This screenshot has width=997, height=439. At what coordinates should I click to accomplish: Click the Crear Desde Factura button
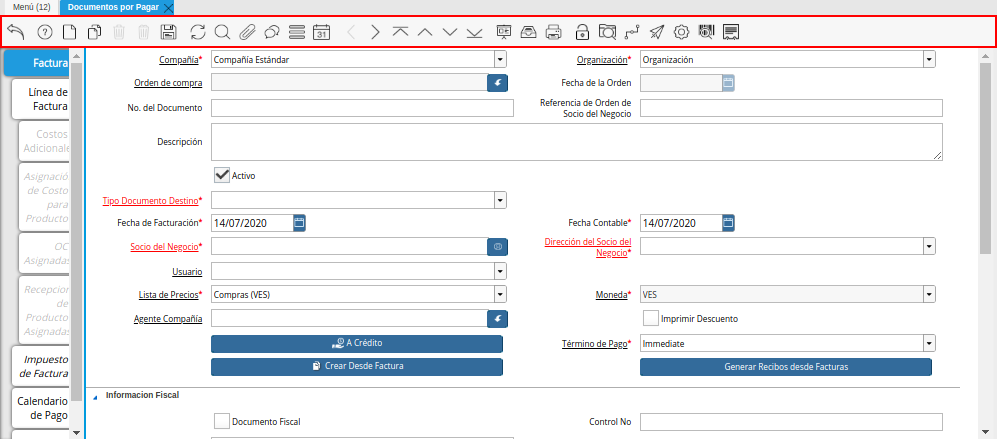(x=356, y=367)
